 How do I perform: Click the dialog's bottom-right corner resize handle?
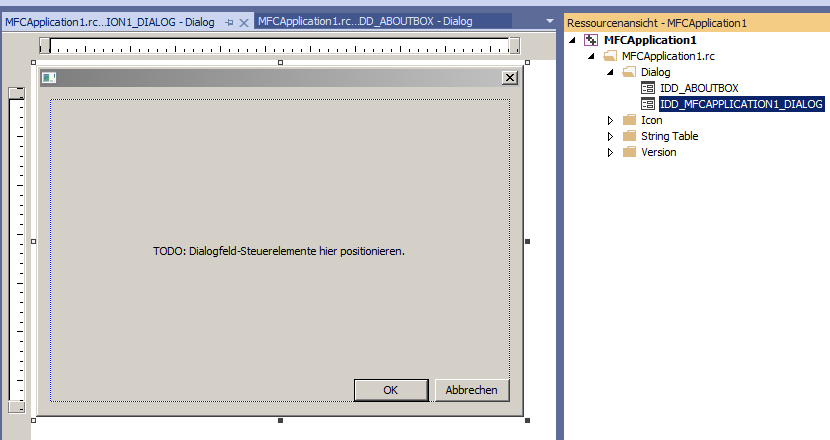[x=527, y=420]
